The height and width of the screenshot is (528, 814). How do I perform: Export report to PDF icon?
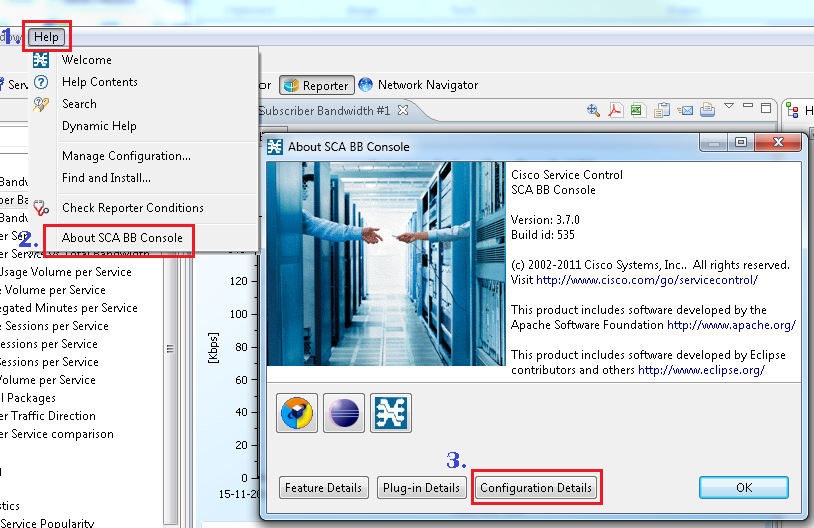616,110
